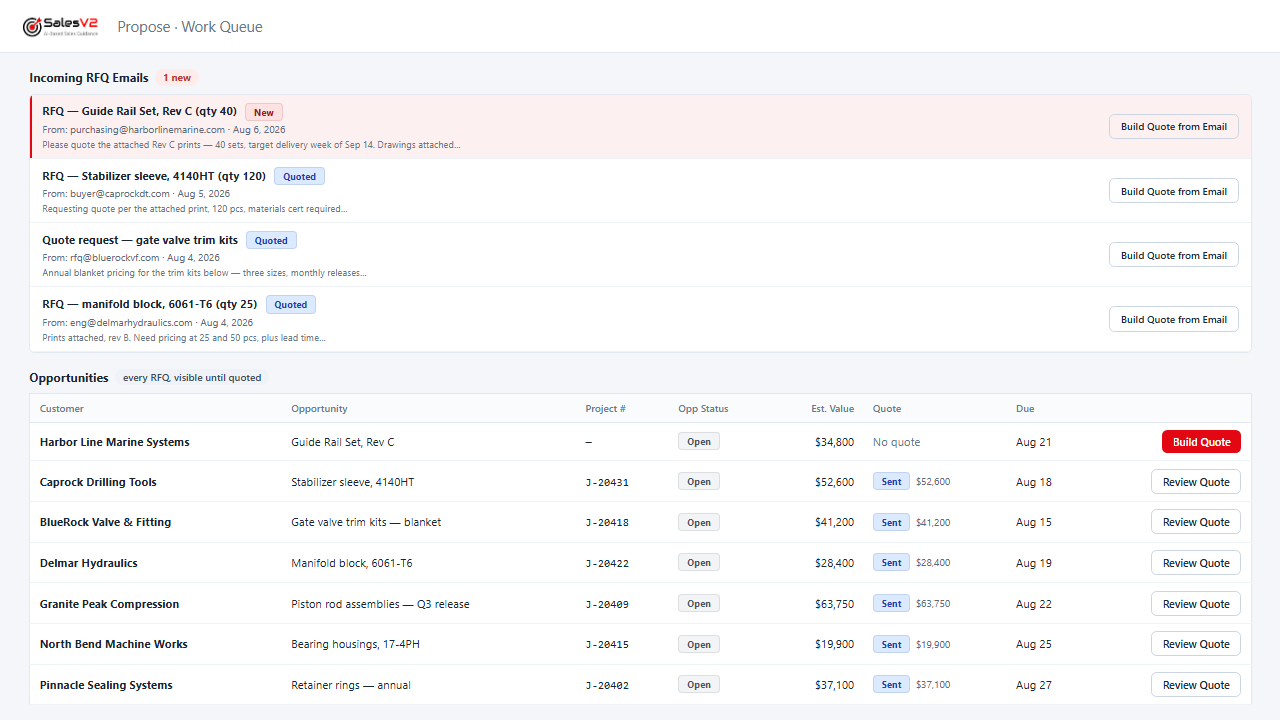
Task: Click the Harbor Line Marine Systems customer name
Action: coord(115,442)
